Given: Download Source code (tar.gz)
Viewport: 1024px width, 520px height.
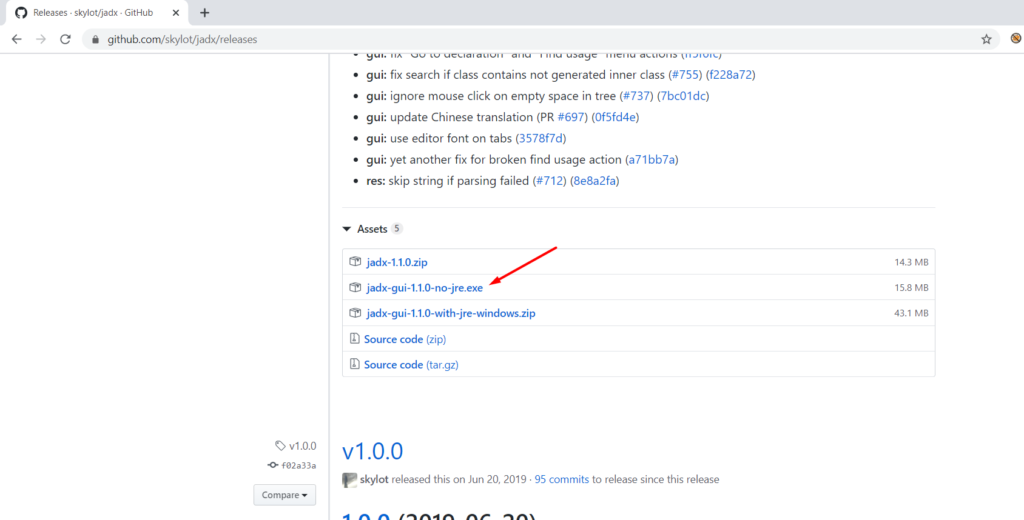Looking at the screenshot, I should click(x=411, y=365).
